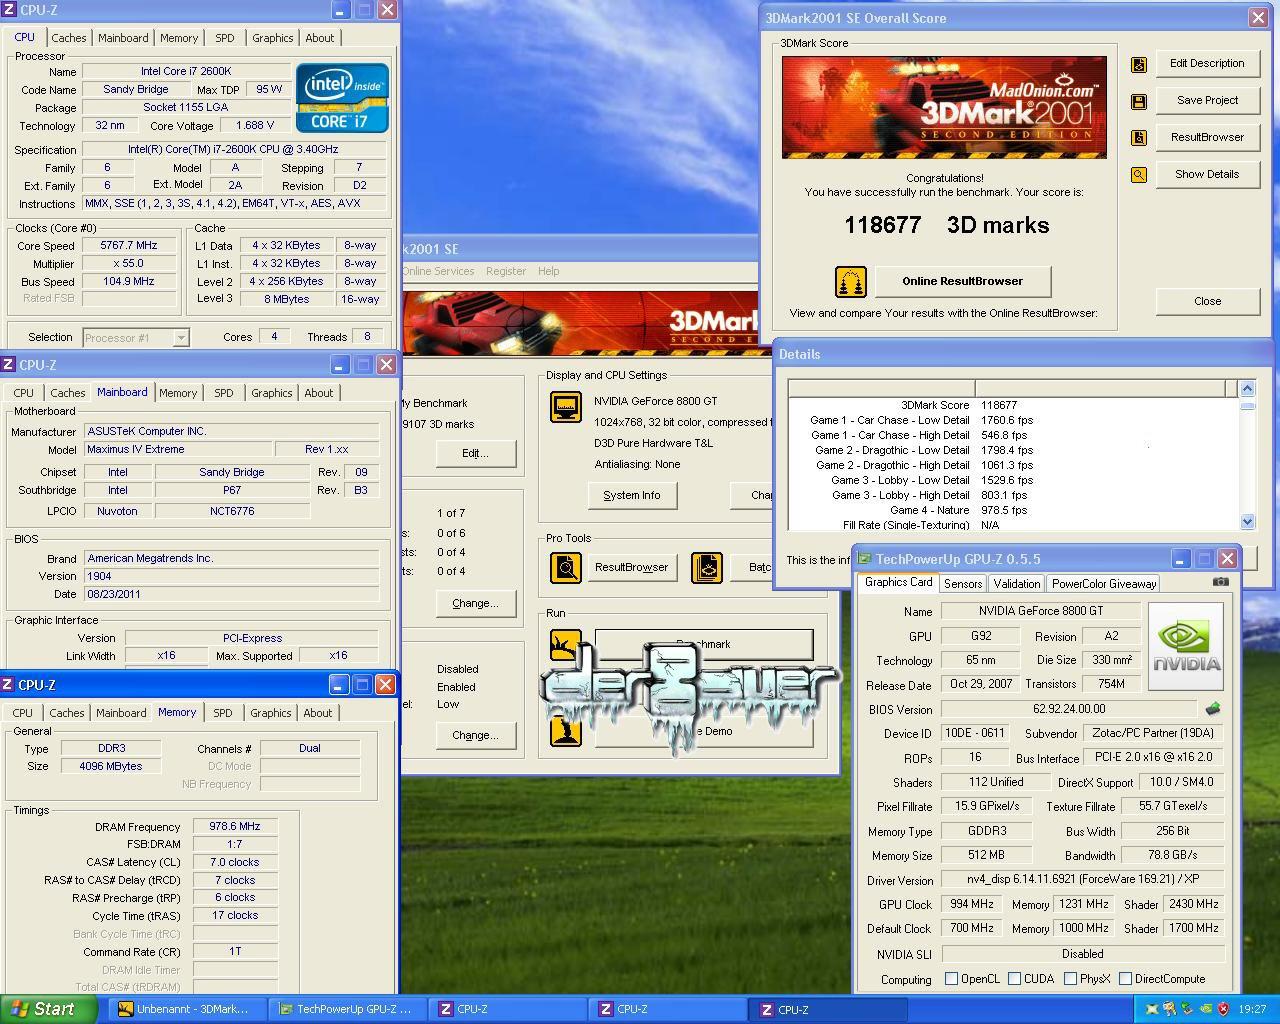Click the monitor icon in Display and CPU Settings
Image resolution: width=1280 pixels, height=1024 pixels.
pos(566,407)
